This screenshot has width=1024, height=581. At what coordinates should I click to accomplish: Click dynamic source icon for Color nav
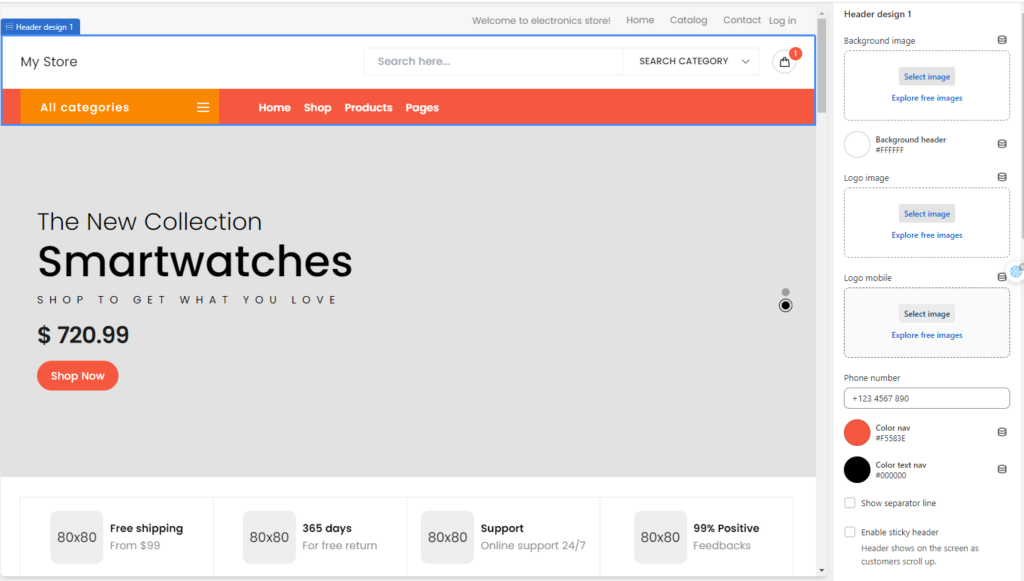tap(1002, 432)
